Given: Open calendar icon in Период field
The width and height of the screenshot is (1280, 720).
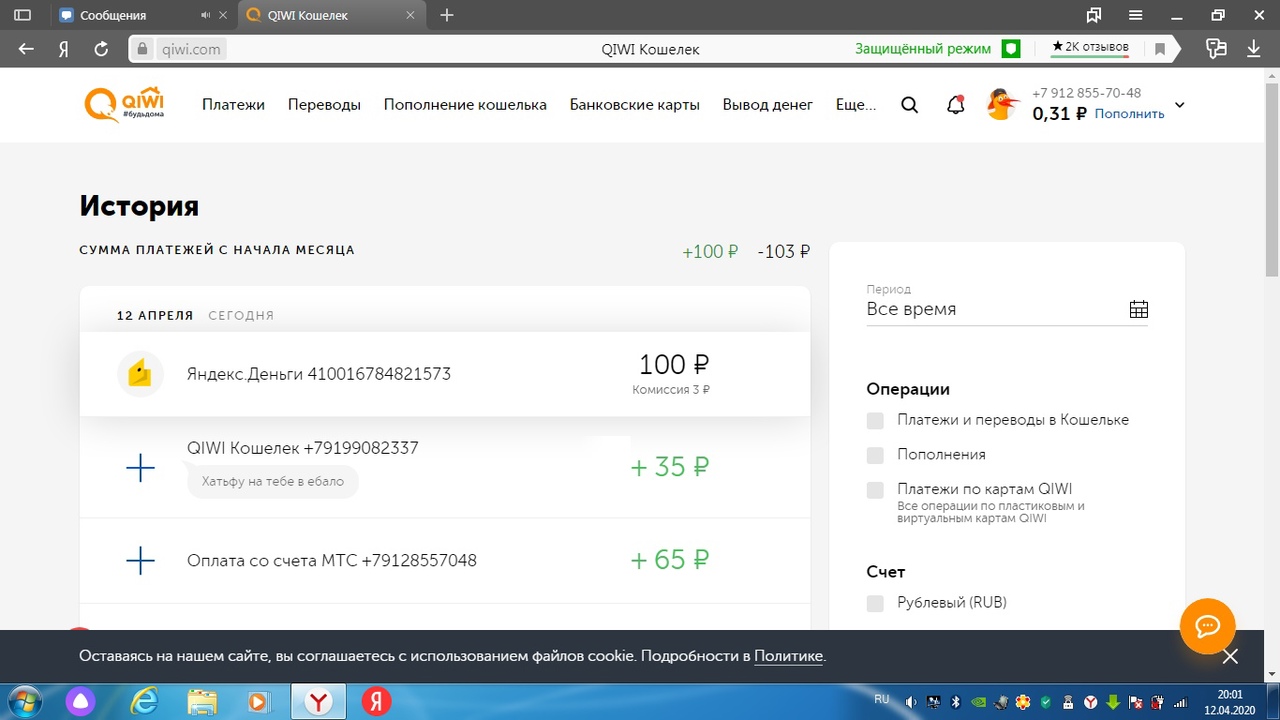Looking at the screenshot, I should 1138,309.
